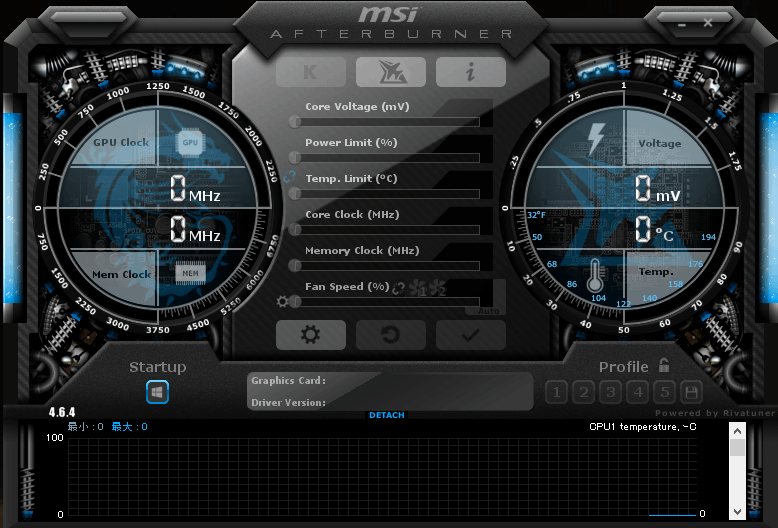Click the Power Limit slider handle
Image resolution: width=778 pixels, height=528 pixels.
coord(295,158)
